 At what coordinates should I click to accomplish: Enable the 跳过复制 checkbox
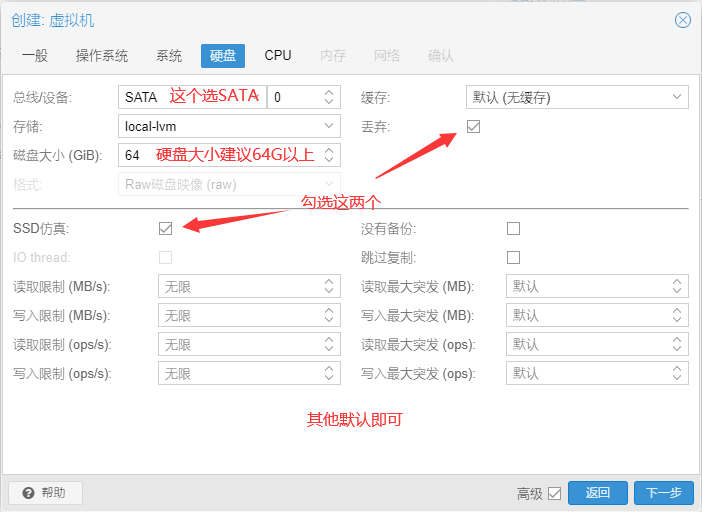point(514,257)
